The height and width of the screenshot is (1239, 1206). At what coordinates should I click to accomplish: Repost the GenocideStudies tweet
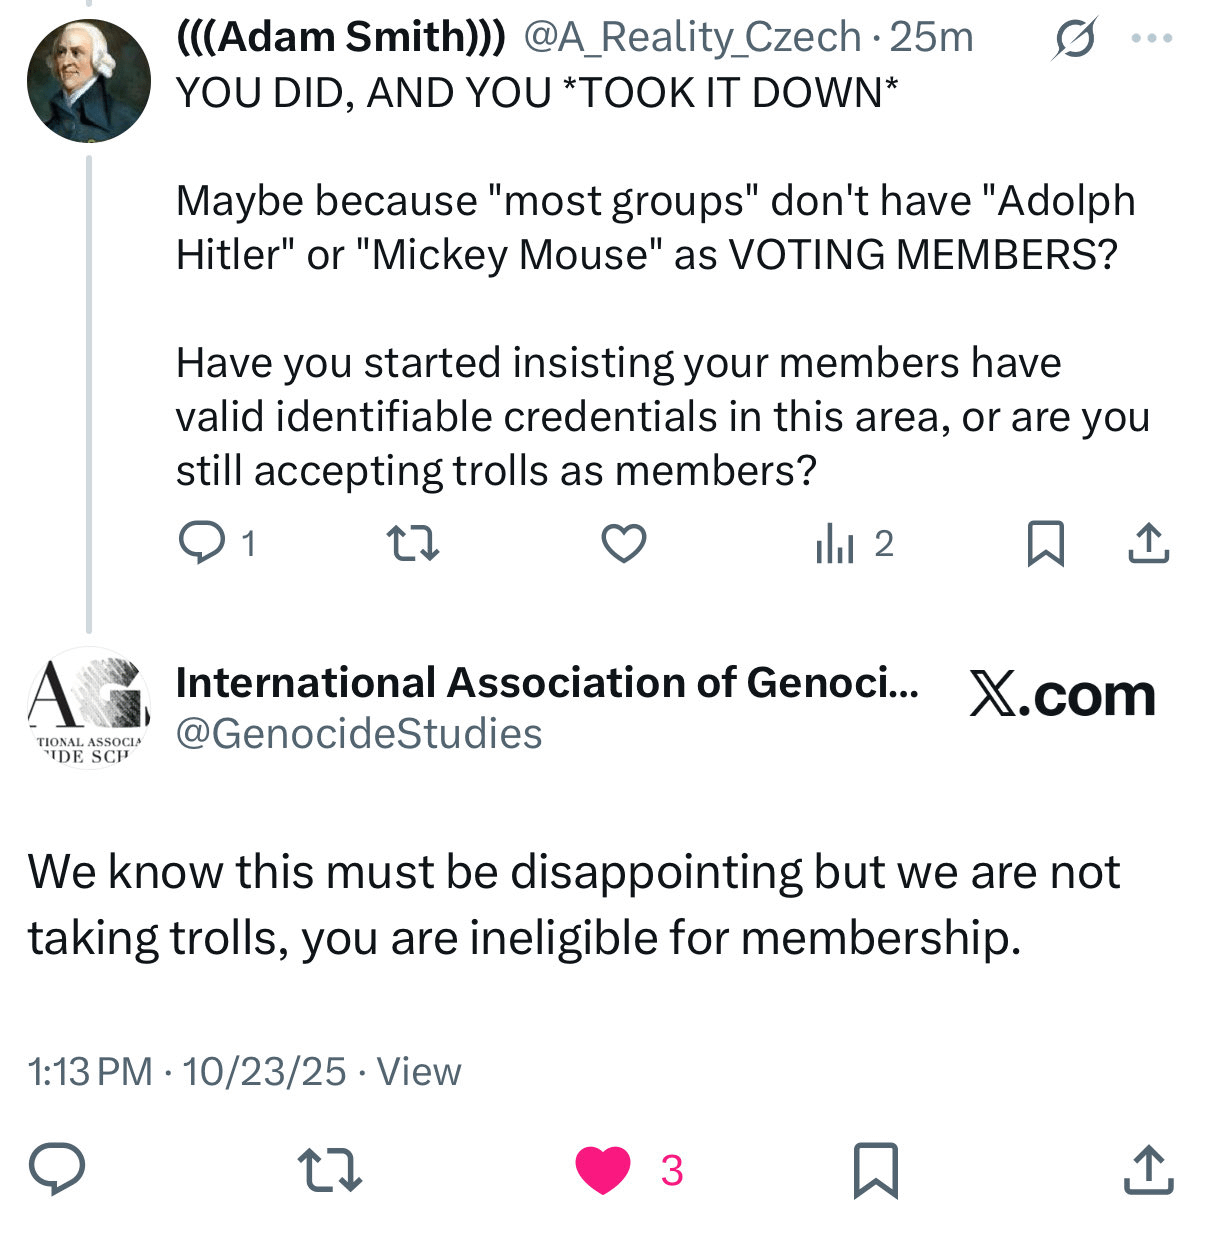pyautogui.click(x=329, y=1169)
